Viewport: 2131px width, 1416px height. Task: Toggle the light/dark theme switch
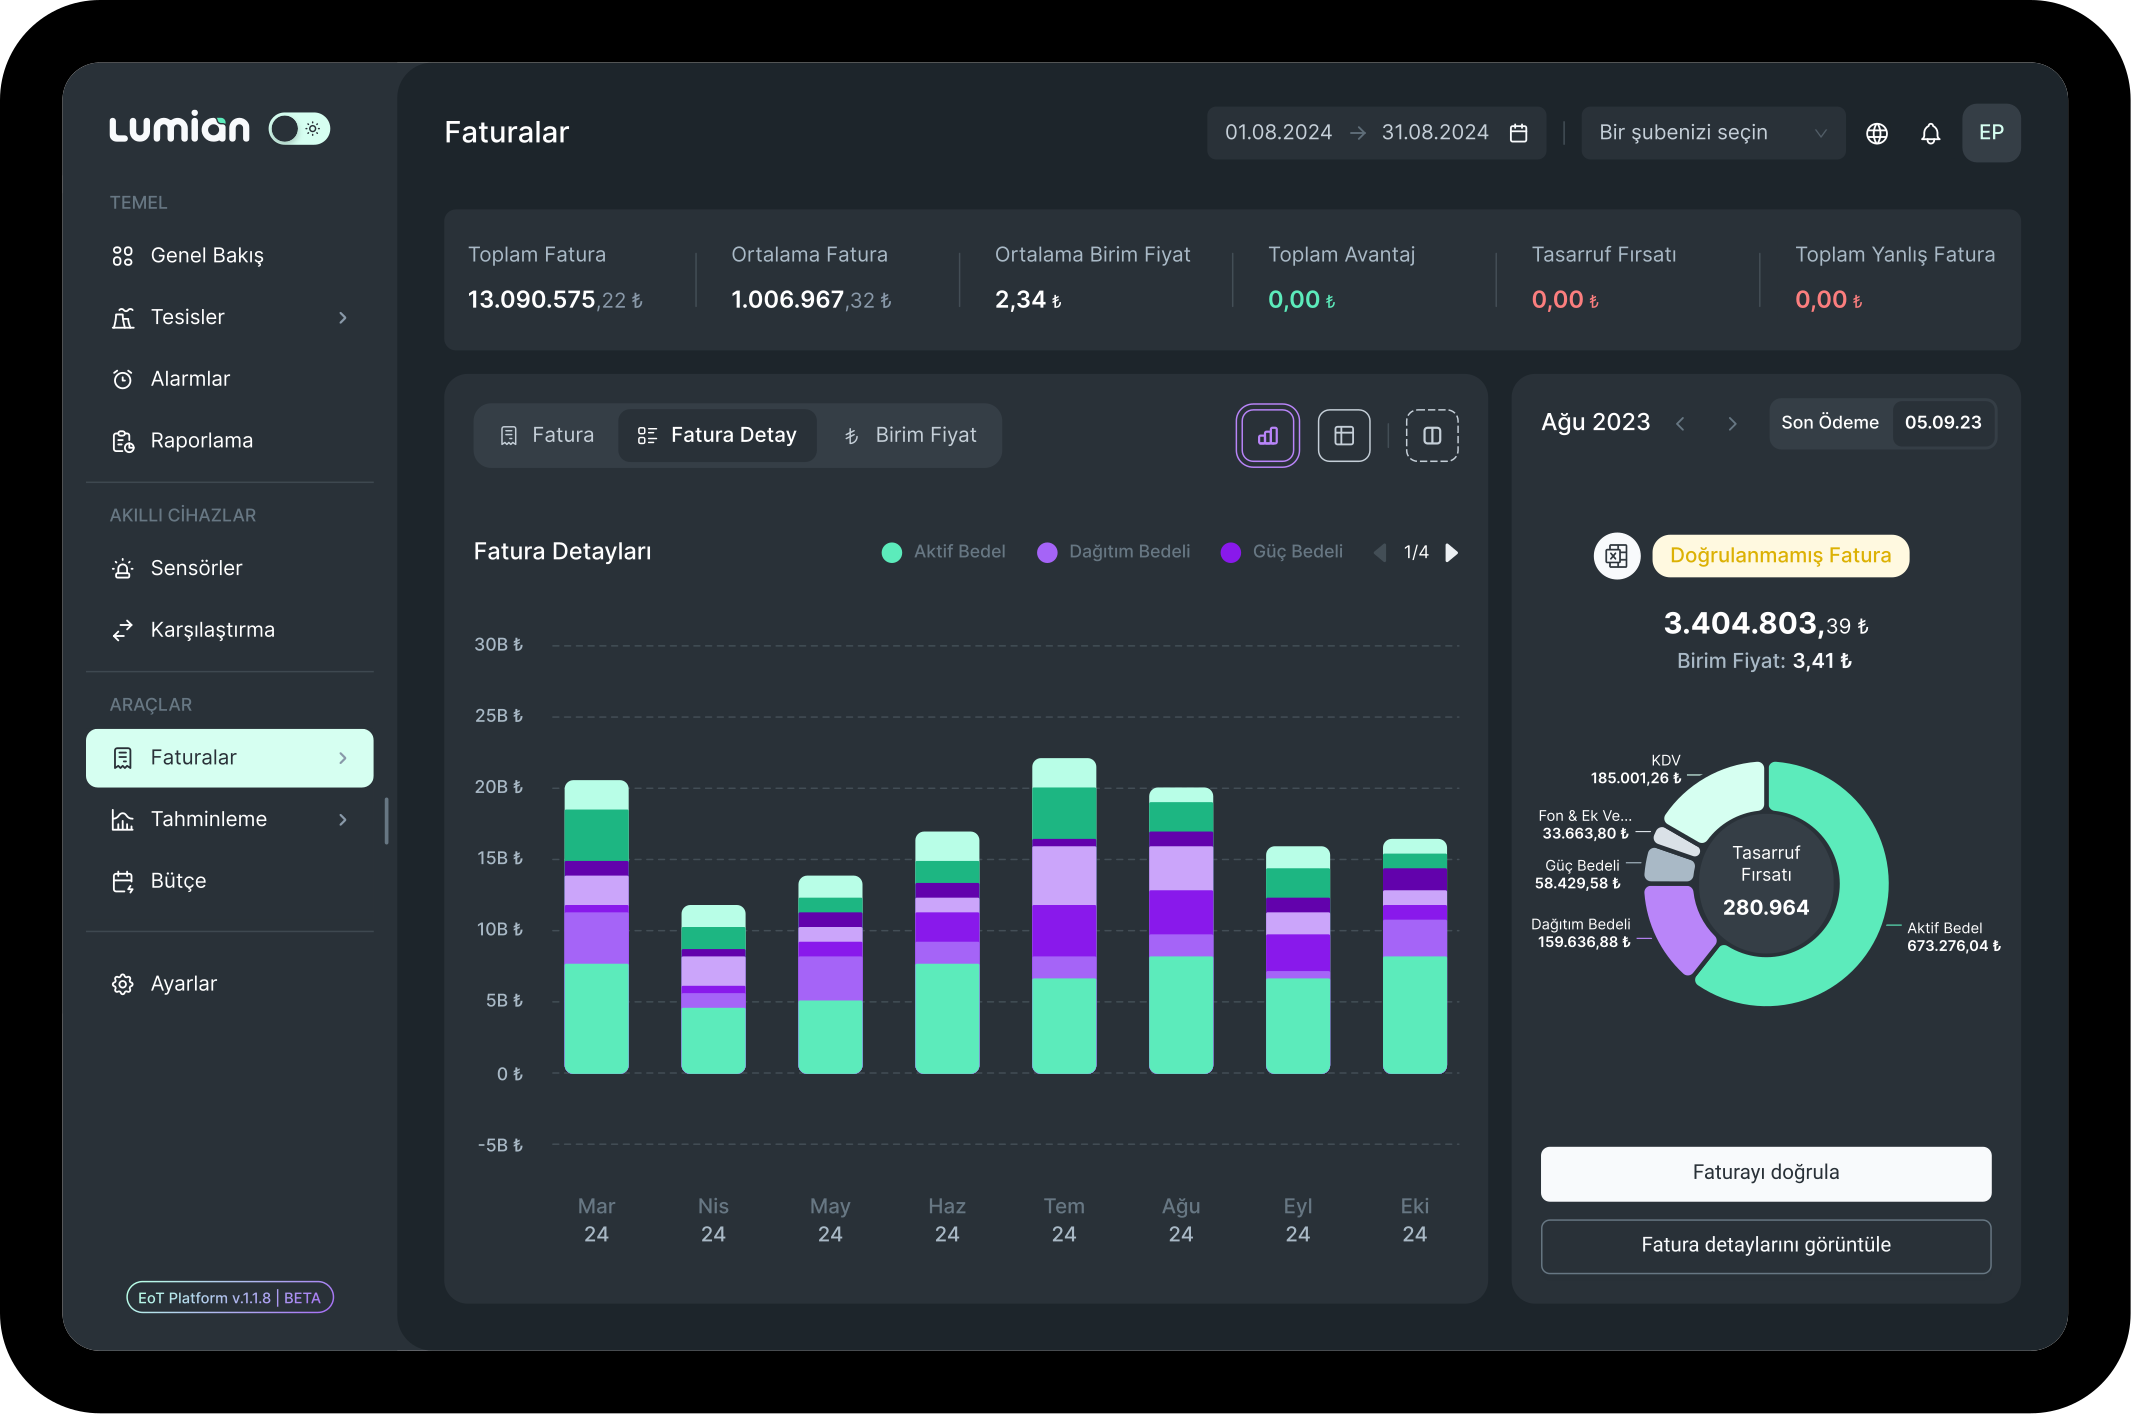point(299,129)
